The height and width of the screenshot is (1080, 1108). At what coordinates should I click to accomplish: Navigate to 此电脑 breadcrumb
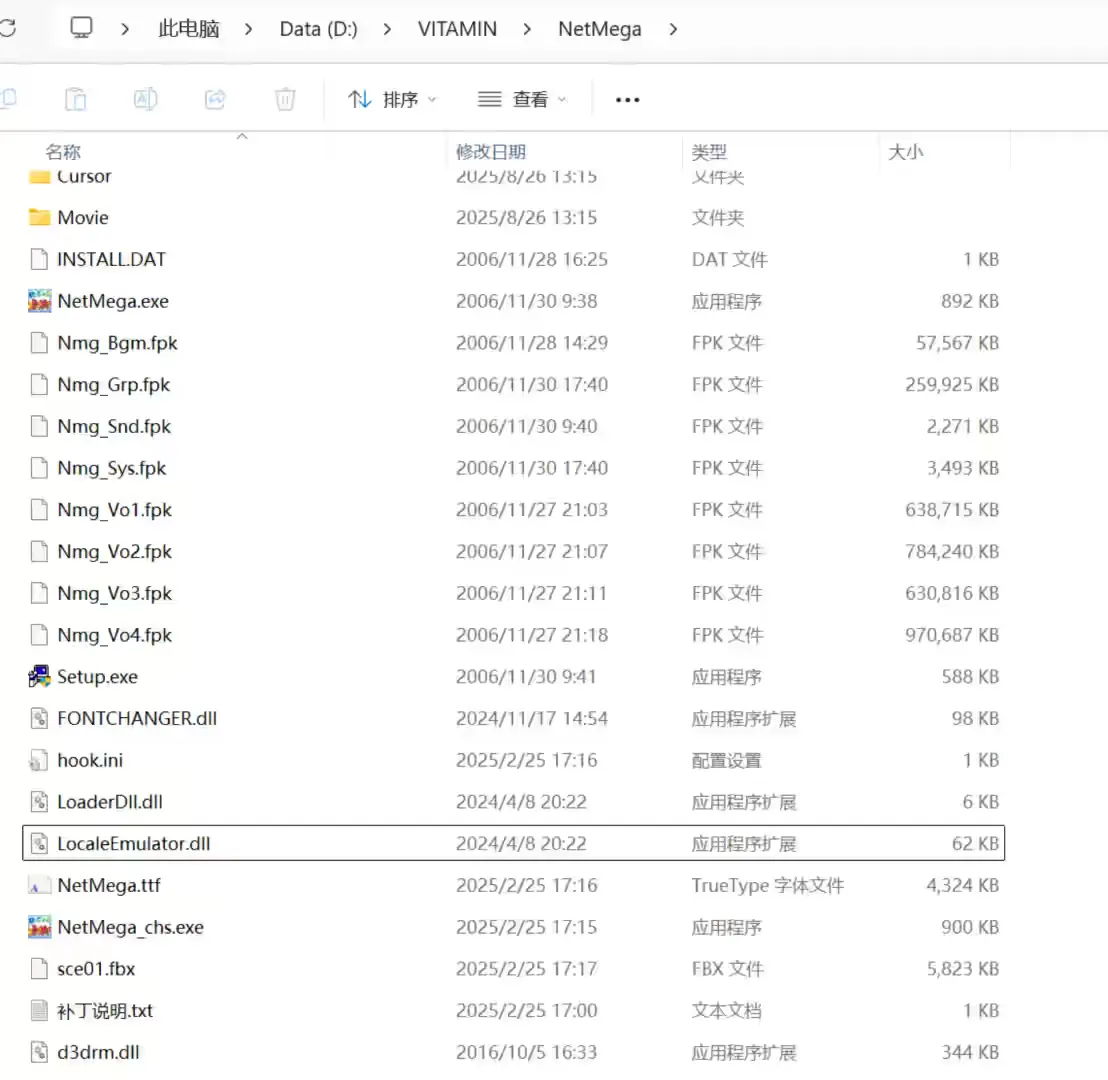coord(189,29)
